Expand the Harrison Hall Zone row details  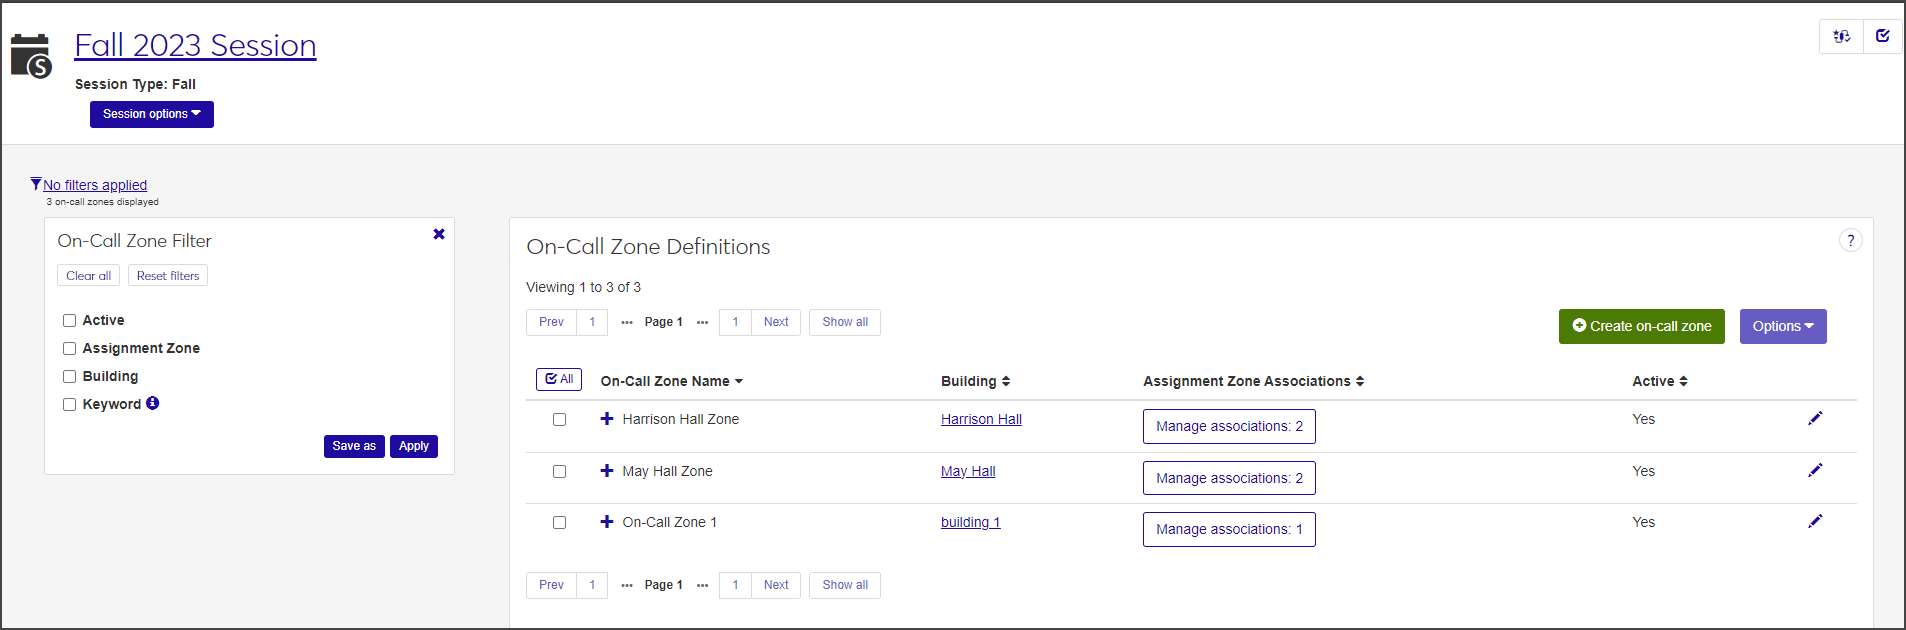point(607,419)
